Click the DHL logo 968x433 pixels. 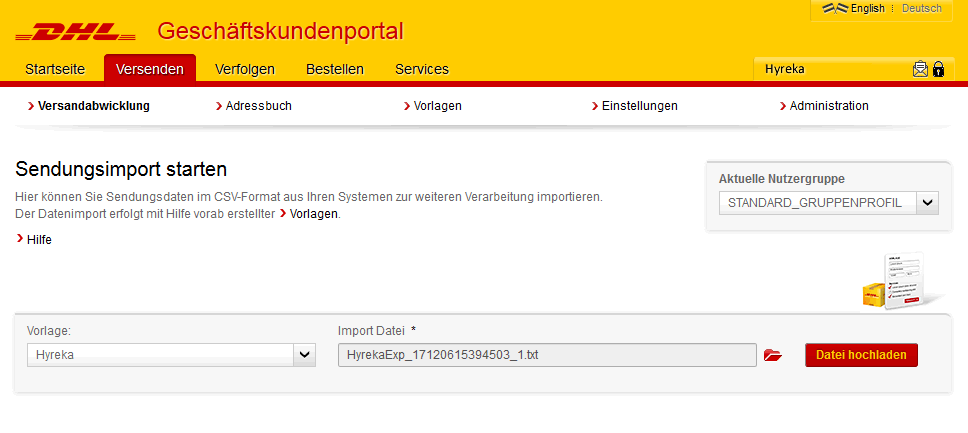click(75, 32)
